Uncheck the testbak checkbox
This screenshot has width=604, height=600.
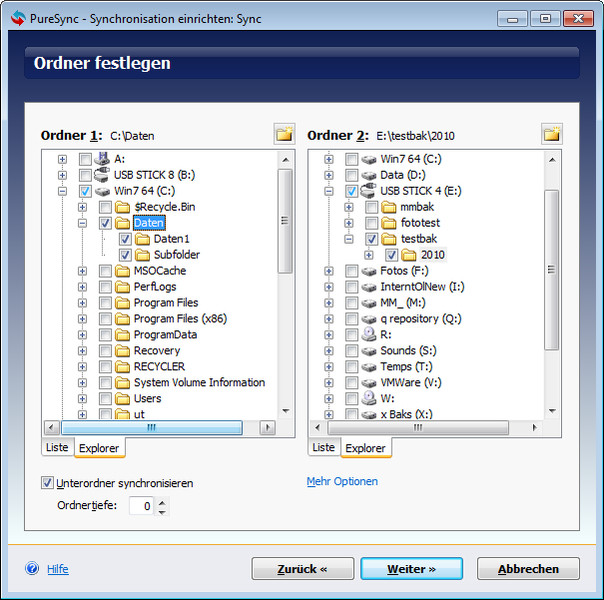click(x=371, y=239)
